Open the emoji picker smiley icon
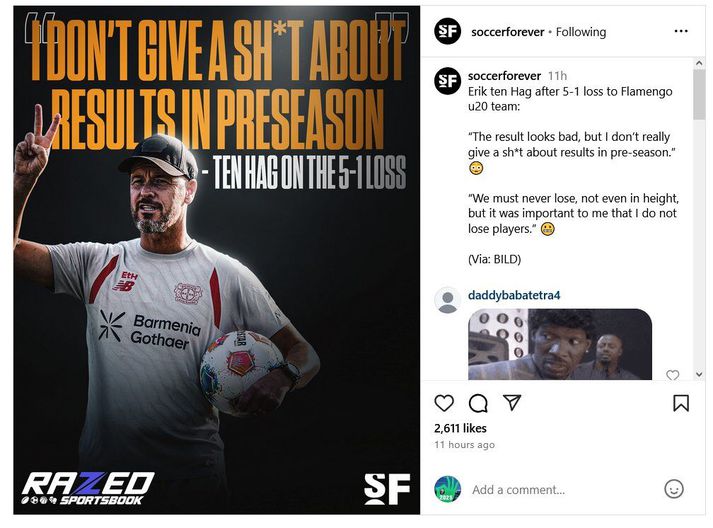Image resolution: width=713 pixels, height=528 pixels. point(673,489)
